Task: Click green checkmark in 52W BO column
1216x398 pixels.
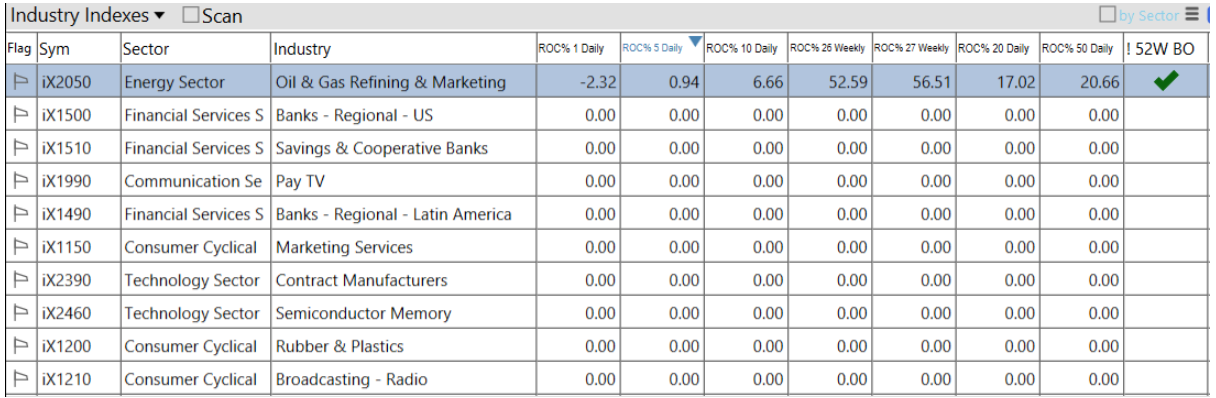Action: (x=1166, y=83)
